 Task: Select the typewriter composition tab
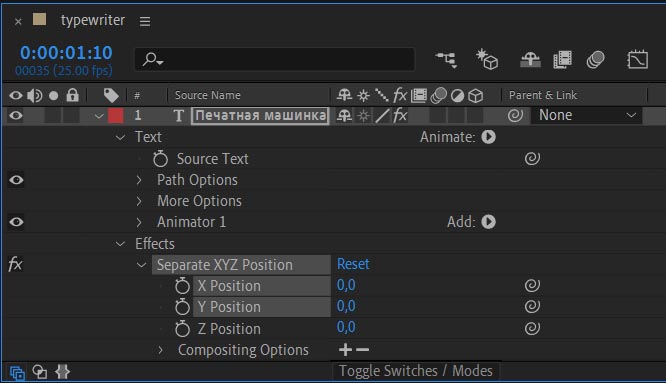click(x=93, y=20)
